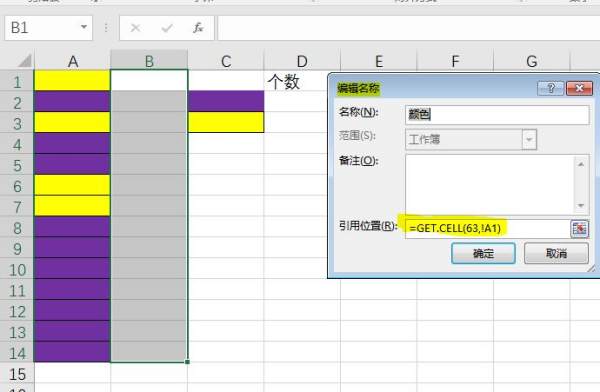Click the Insert Function fx icon
The width and height of the screenshot is (600, 392).
click(x=198, y=28)
